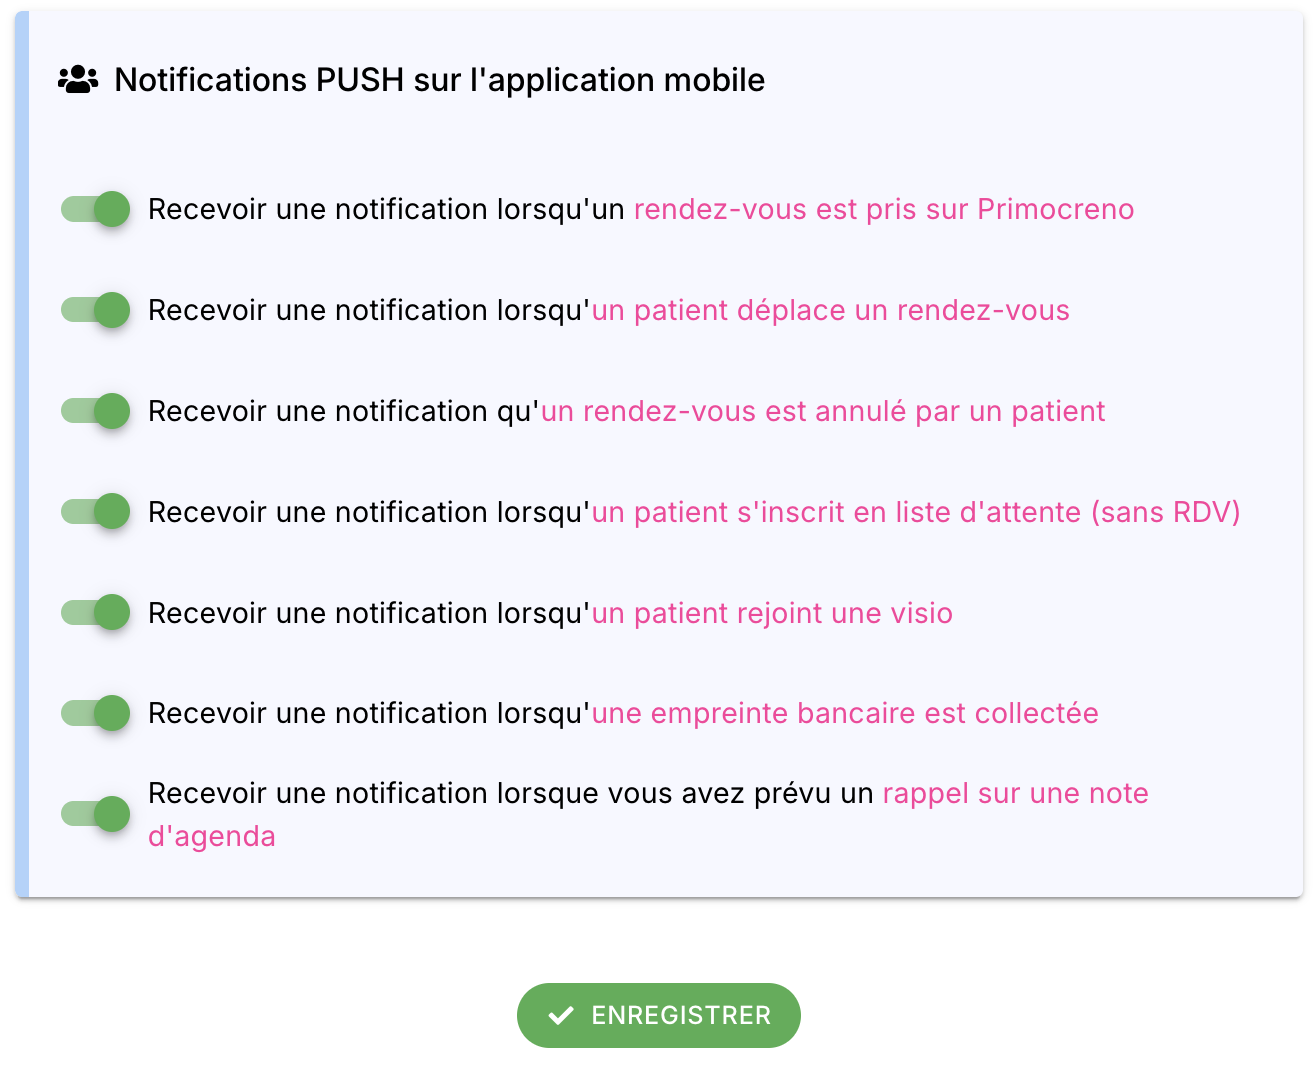Click "un patient déplace un rendez-vous" text
The image size is (1316, 1070).
(830, 311)
